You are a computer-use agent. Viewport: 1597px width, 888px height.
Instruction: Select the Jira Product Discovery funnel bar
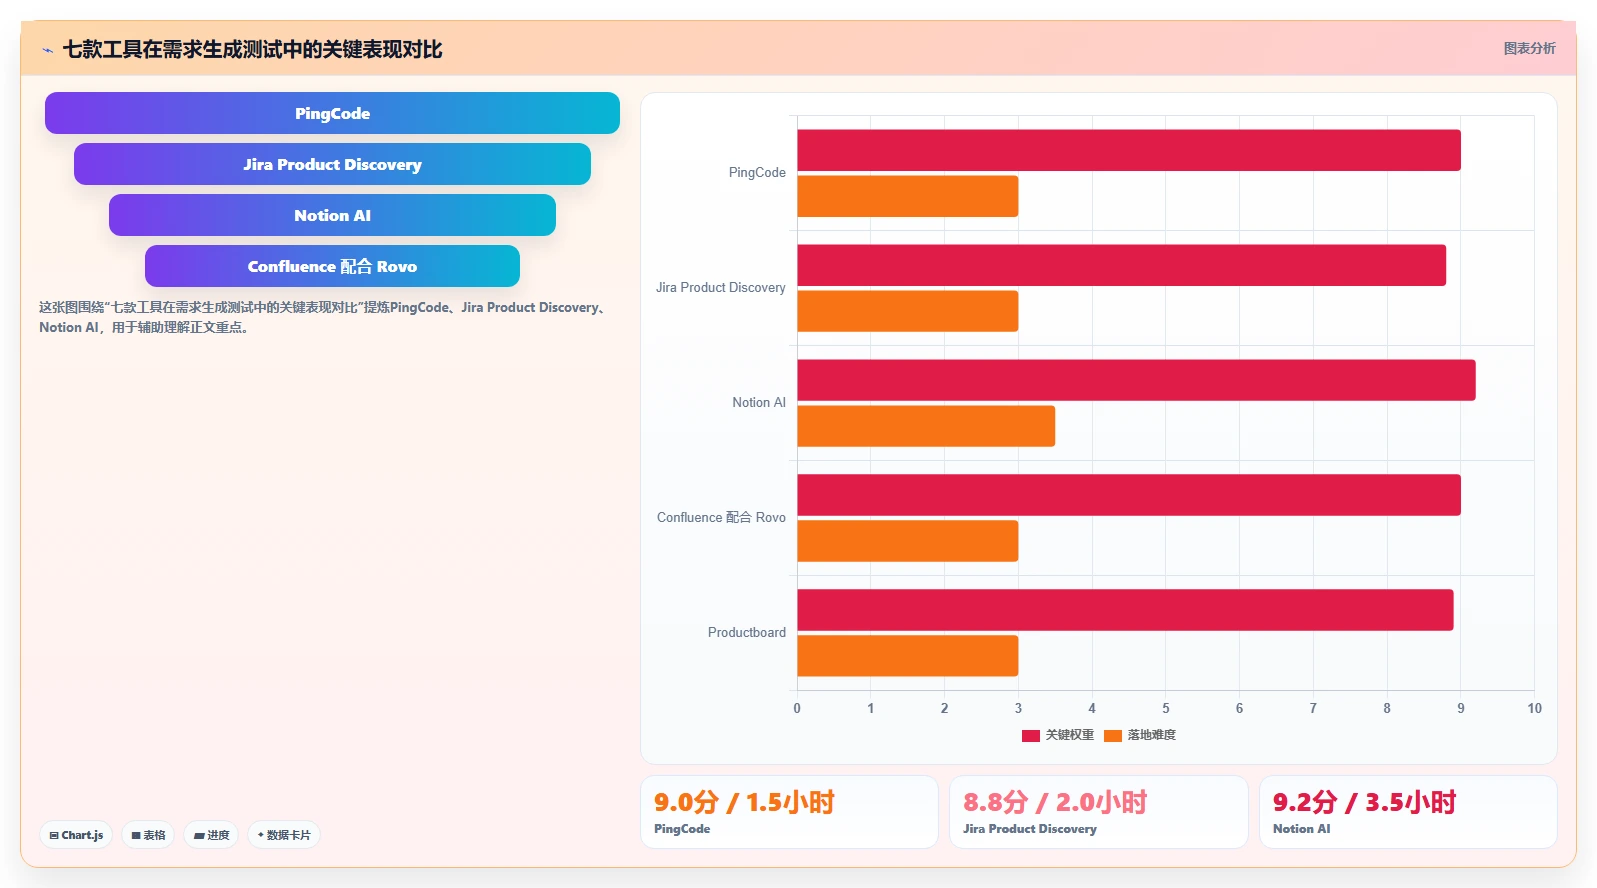[x=332, y=164]
